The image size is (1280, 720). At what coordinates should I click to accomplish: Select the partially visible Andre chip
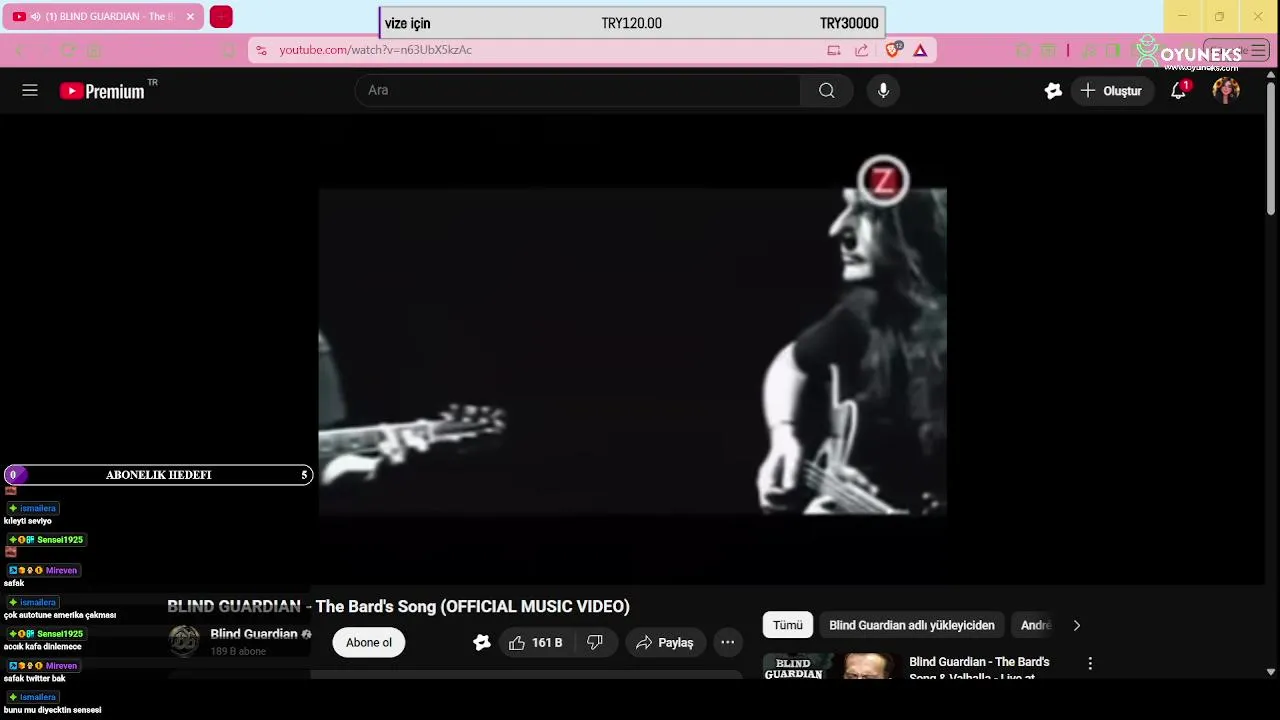[1035, 625]
